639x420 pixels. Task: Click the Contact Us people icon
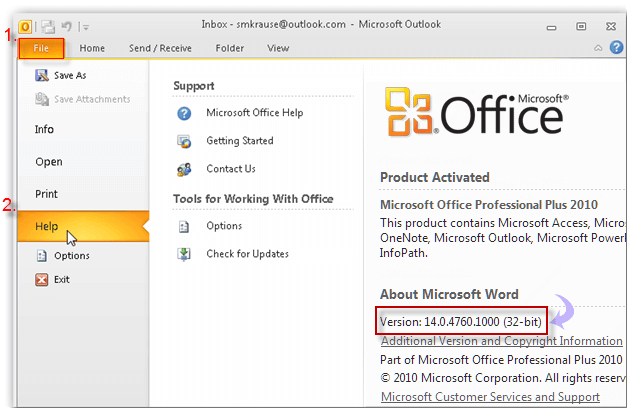tap(184, 169)
